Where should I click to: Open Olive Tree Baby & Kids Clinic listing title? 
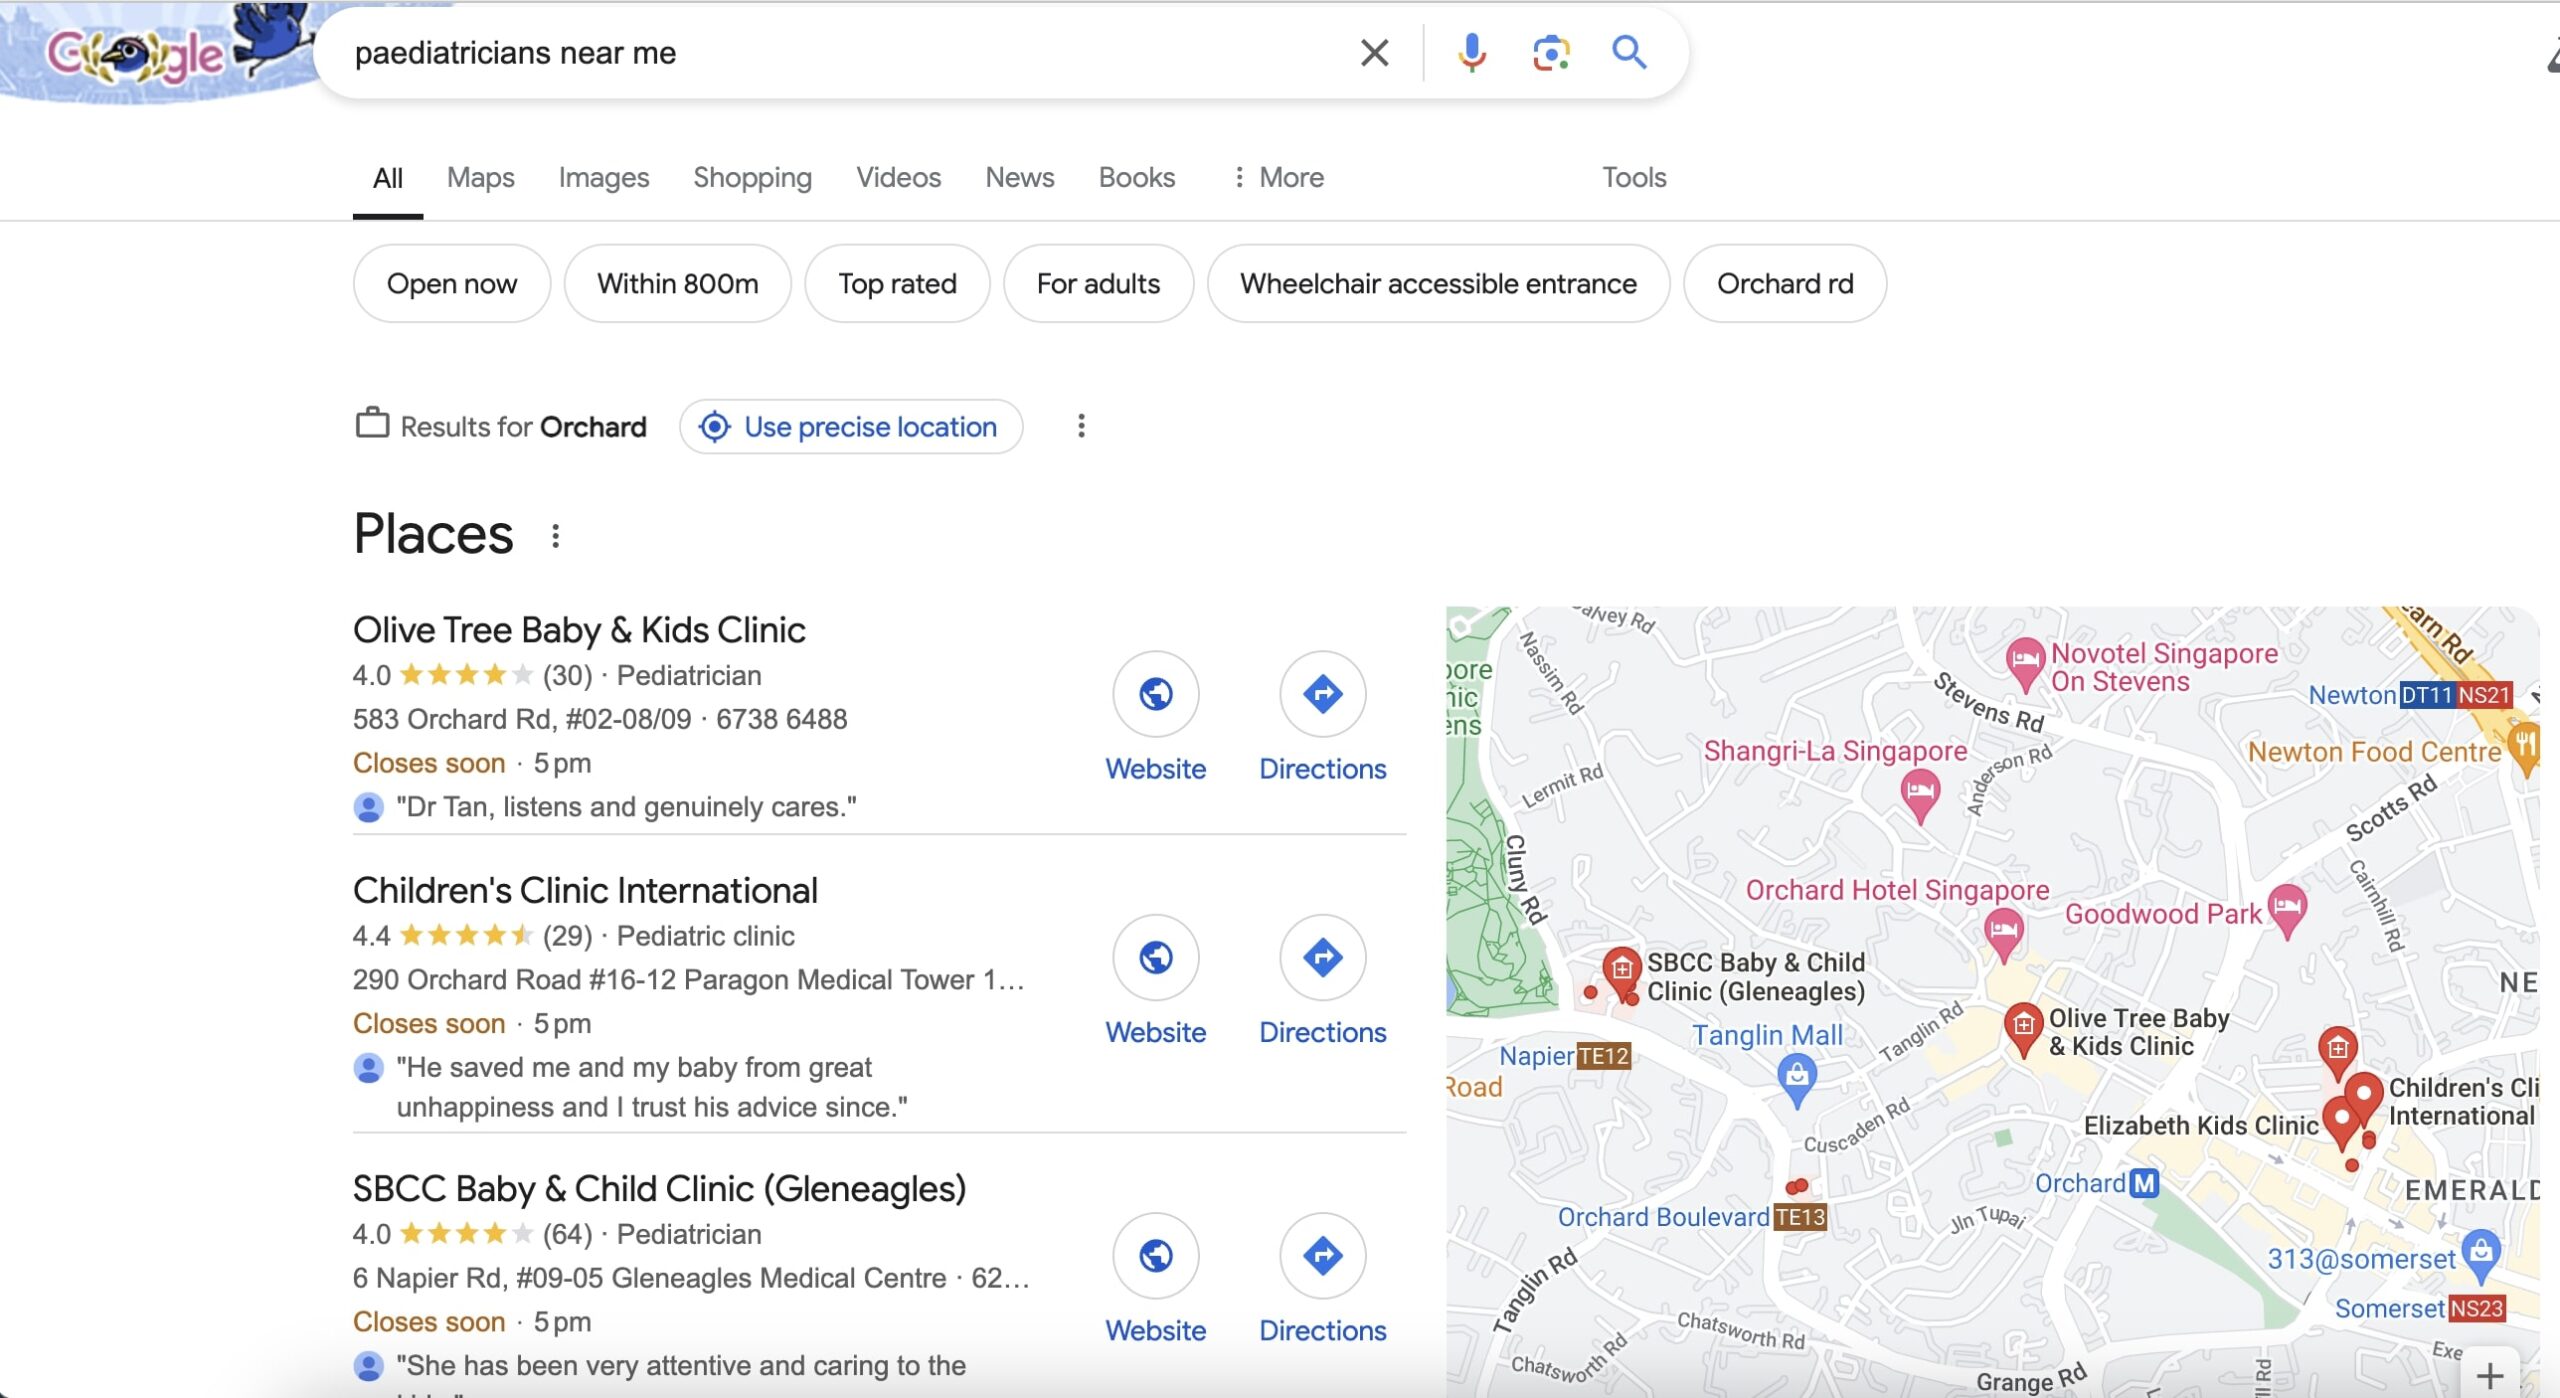(579, 631)
